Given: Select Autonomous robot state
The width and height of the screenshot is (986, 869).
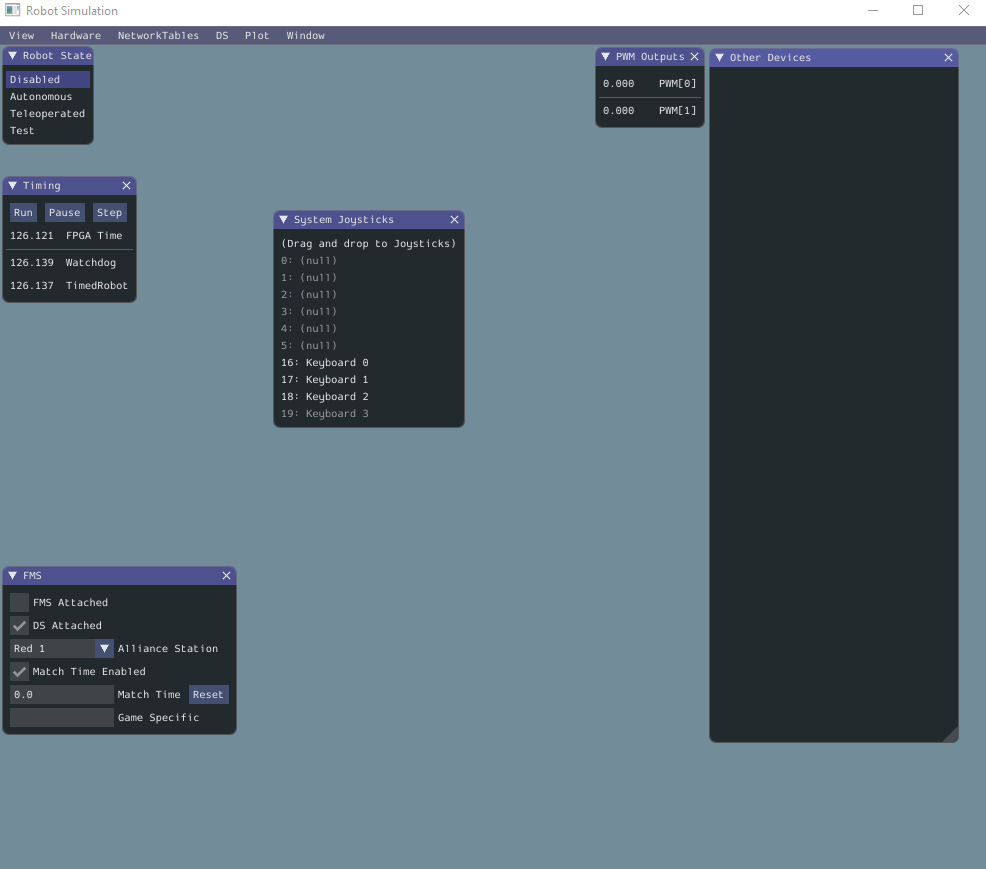Looking at the screenshot, I should point(48,96).
